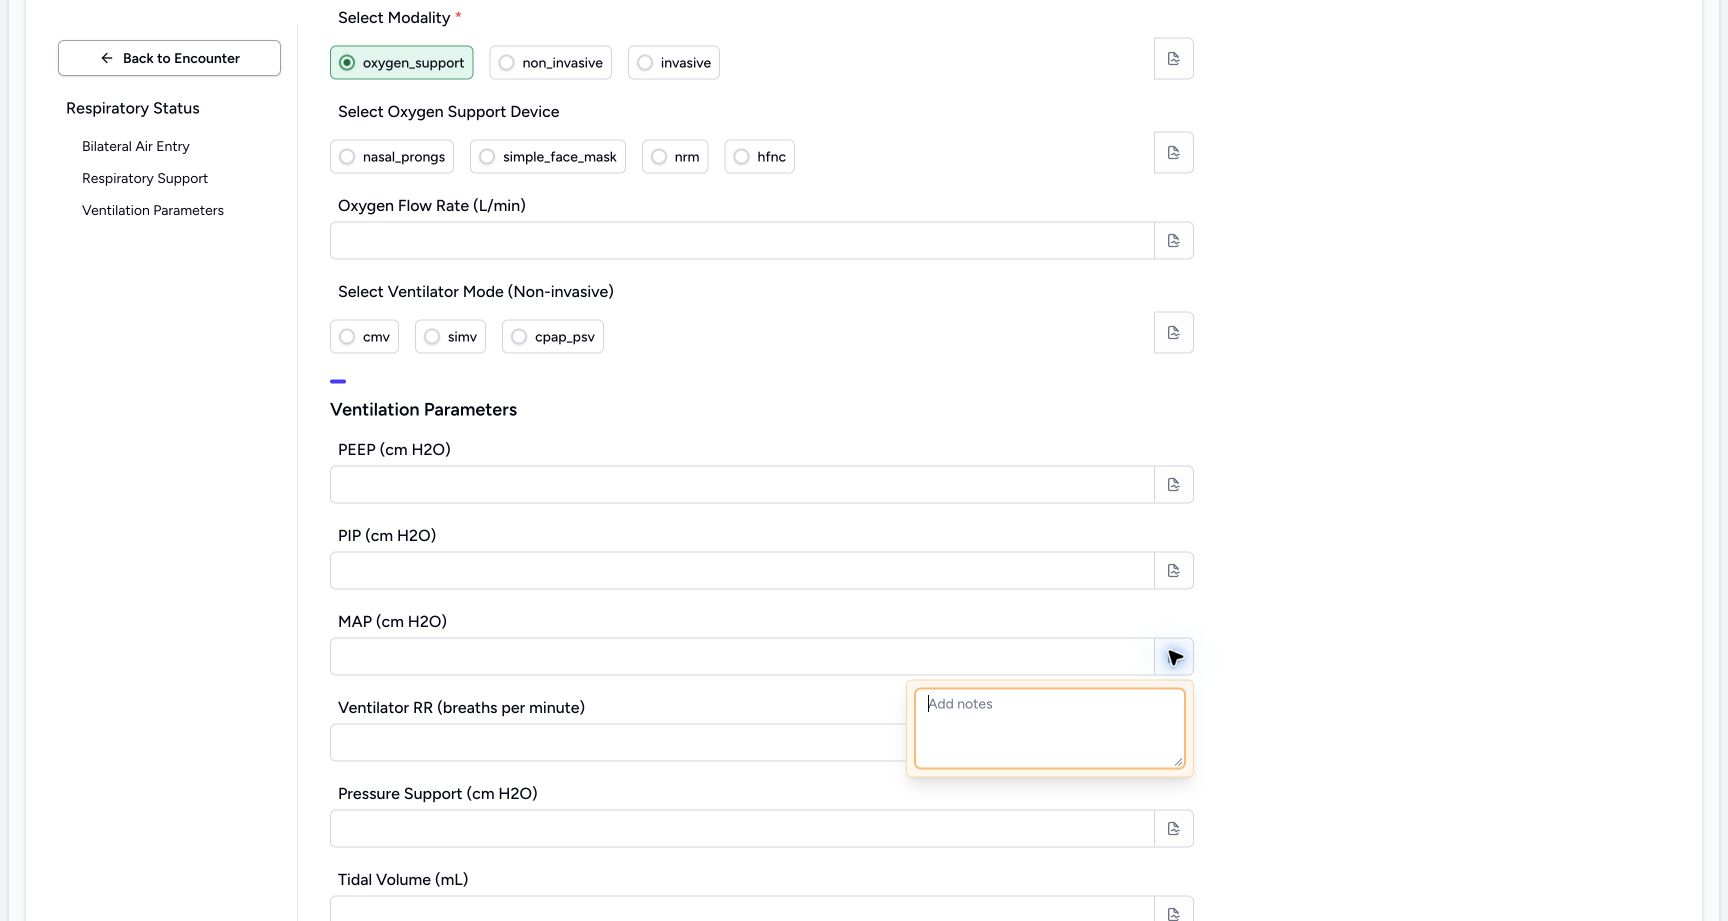Focus the Ventilator RR input field
This screenshot has width=1728, height=921.
618,743
